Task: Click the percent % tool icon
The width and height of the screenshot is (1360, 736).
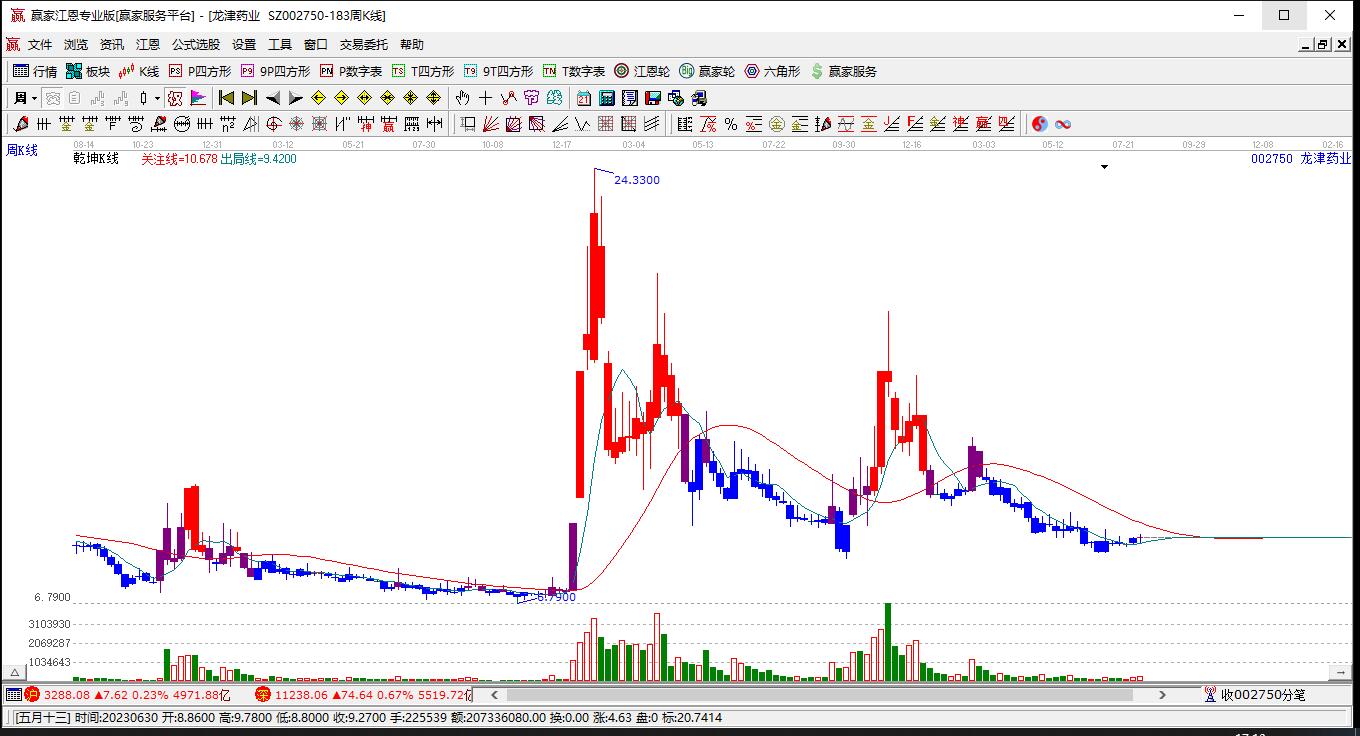Action: [731, 124]
